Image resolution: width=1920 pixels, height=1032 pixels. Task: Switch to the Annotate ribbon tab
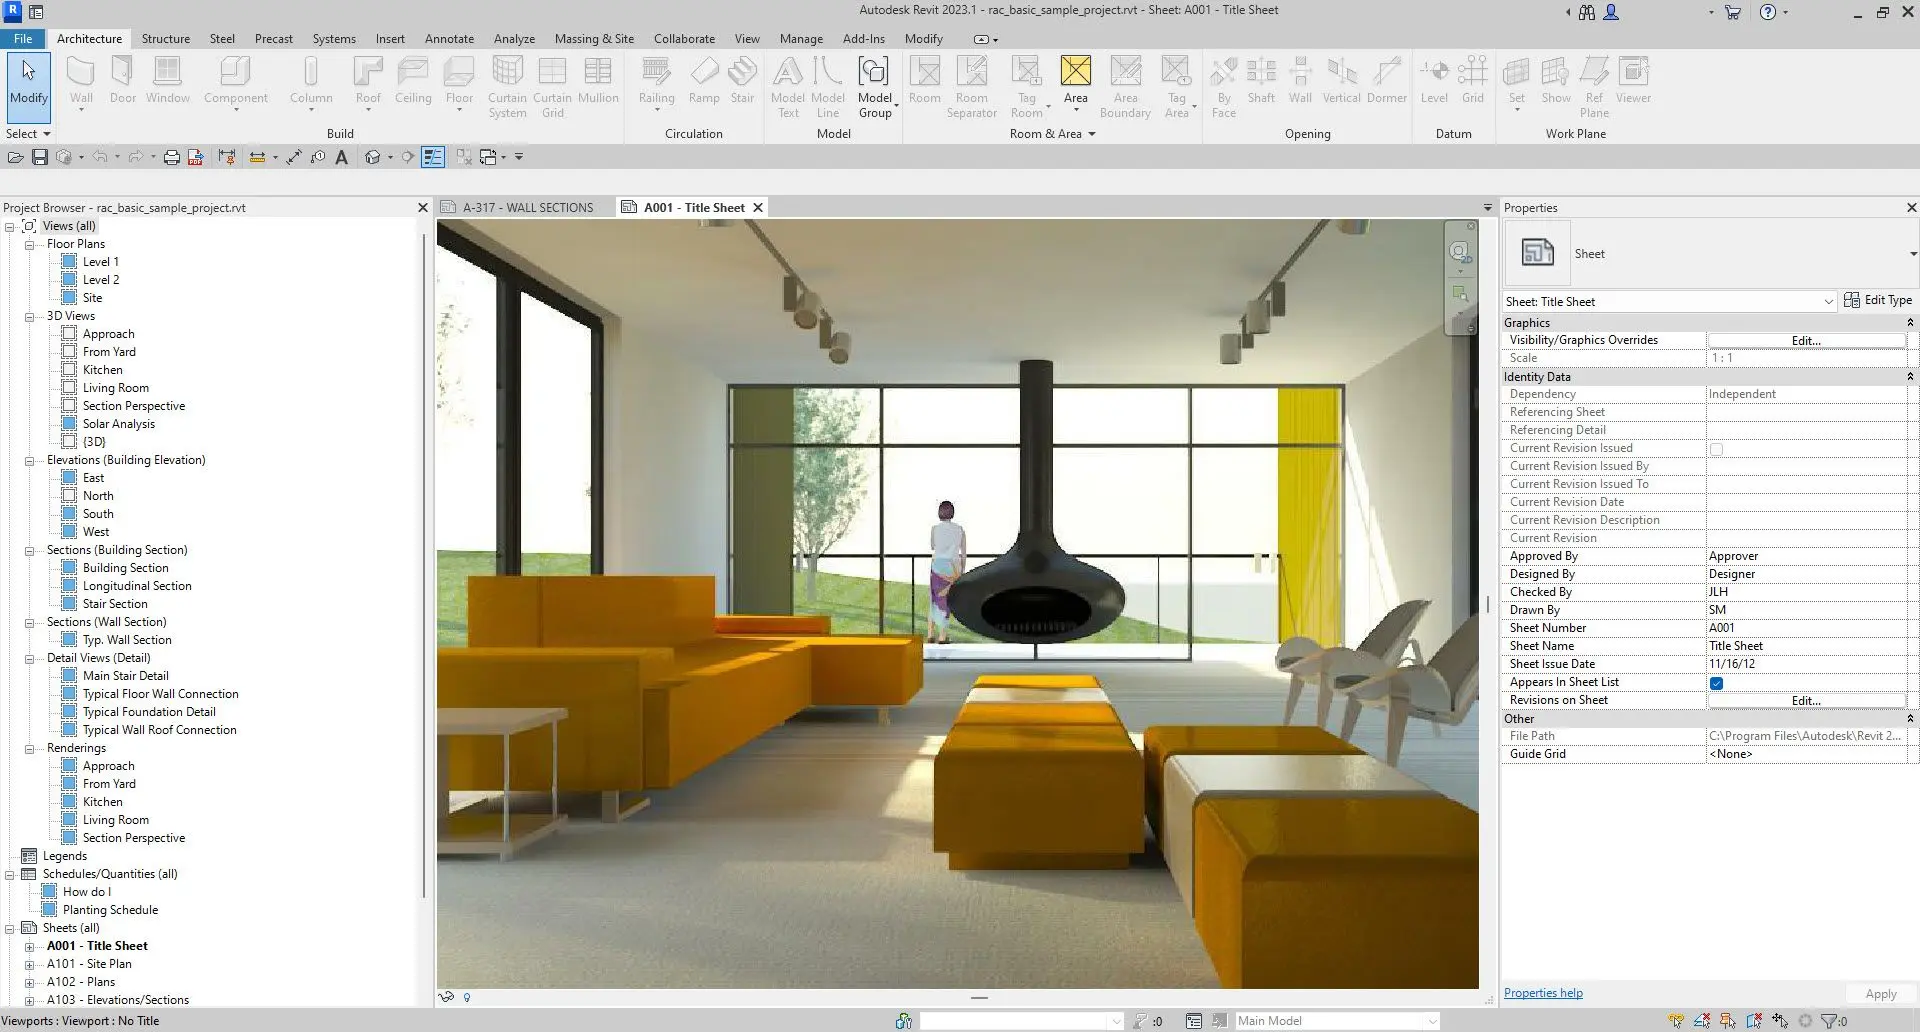click(x=449, y=39)
